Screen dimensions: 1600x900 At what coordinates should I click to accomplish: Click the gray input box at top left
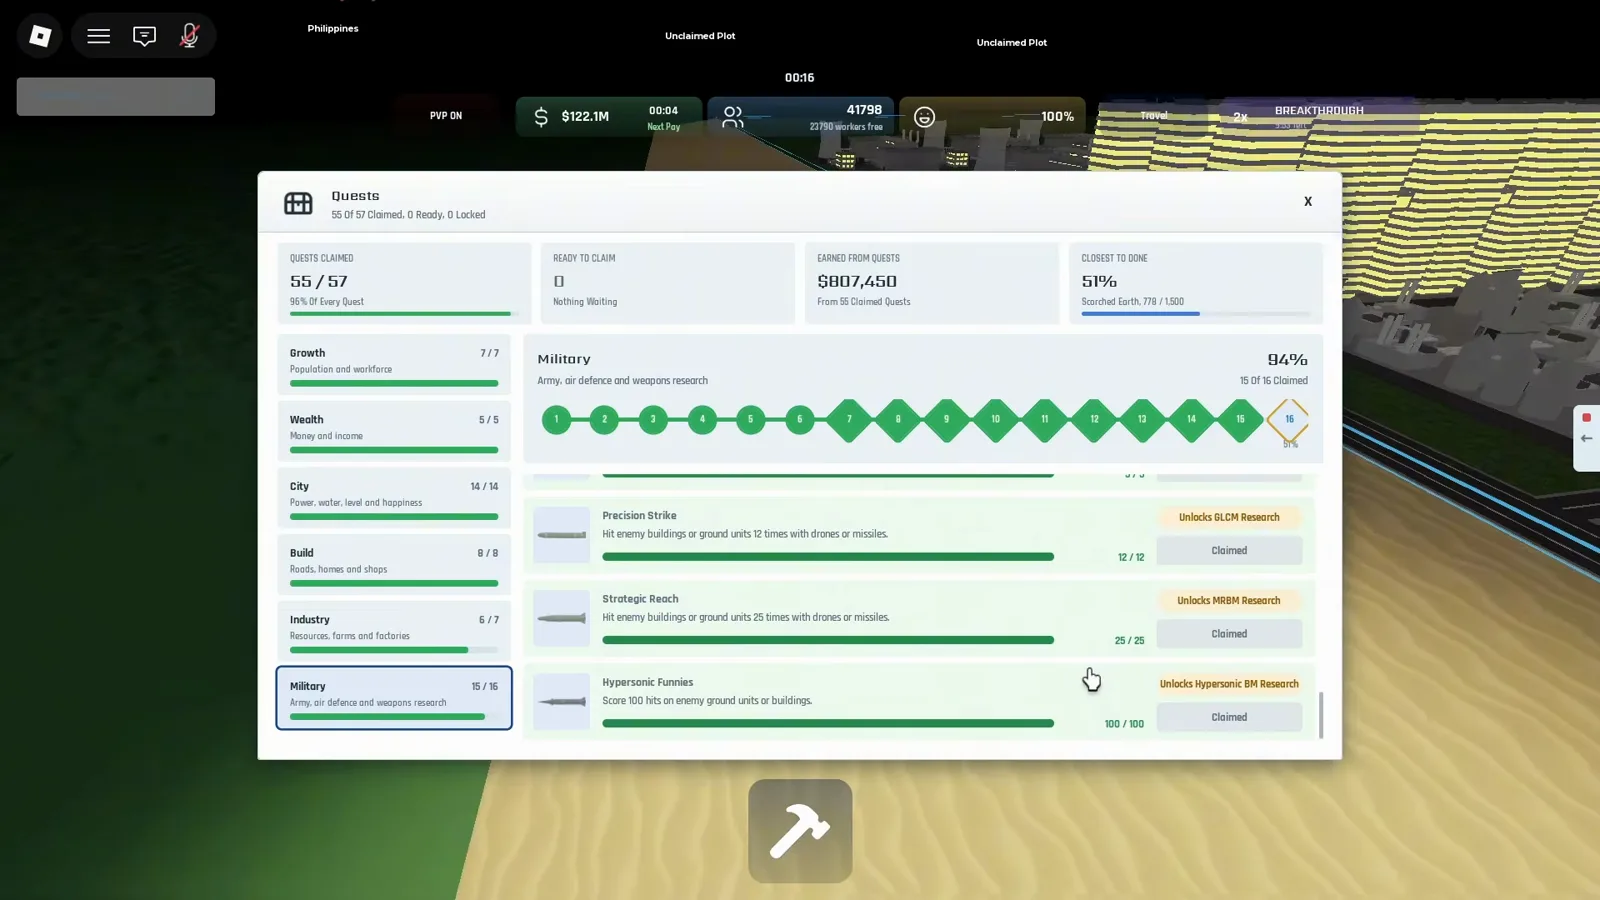[x=116, y=97]
